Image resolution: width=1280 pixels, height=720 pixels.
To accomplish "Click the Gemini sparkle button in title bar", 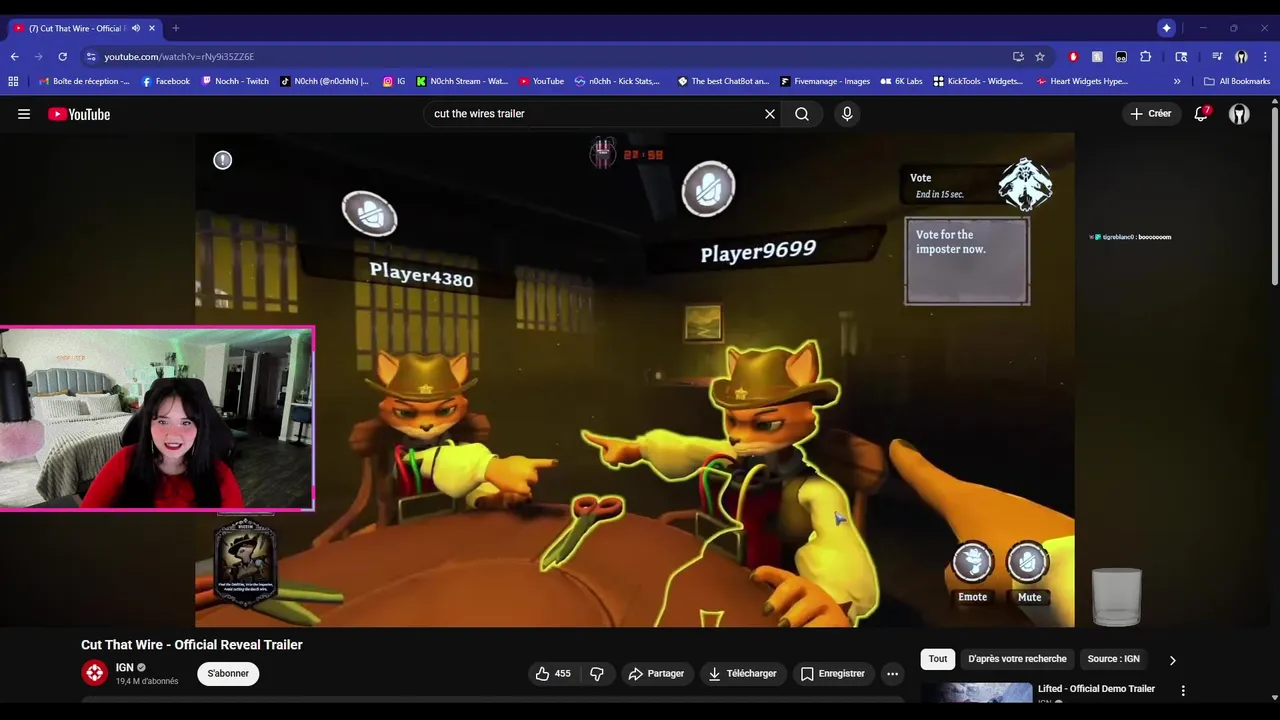I will 1166,28.
